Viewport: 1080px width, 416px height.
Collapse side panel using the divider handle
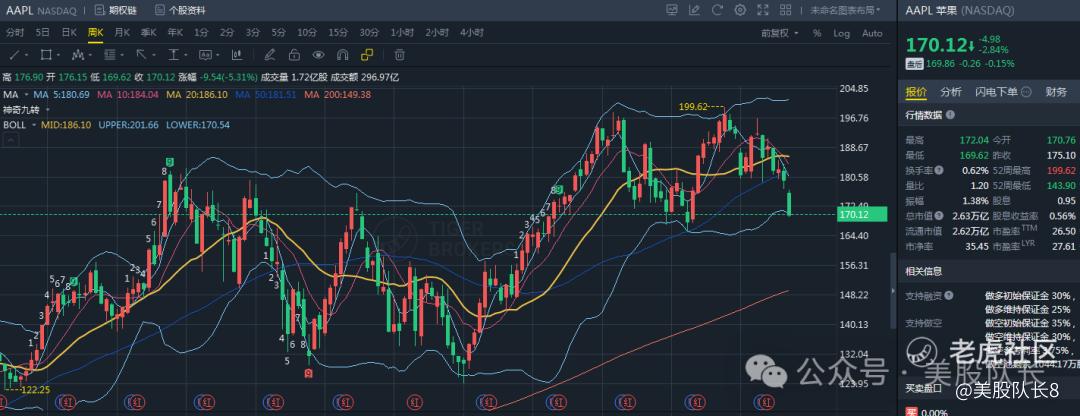tap(893, 290)
